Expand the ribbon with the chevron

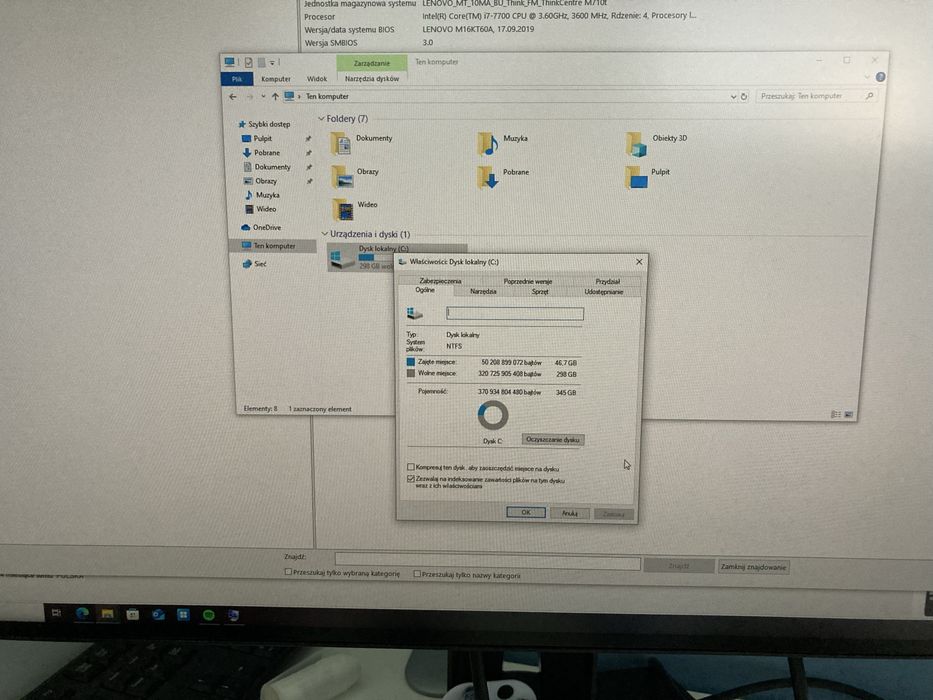867,77
